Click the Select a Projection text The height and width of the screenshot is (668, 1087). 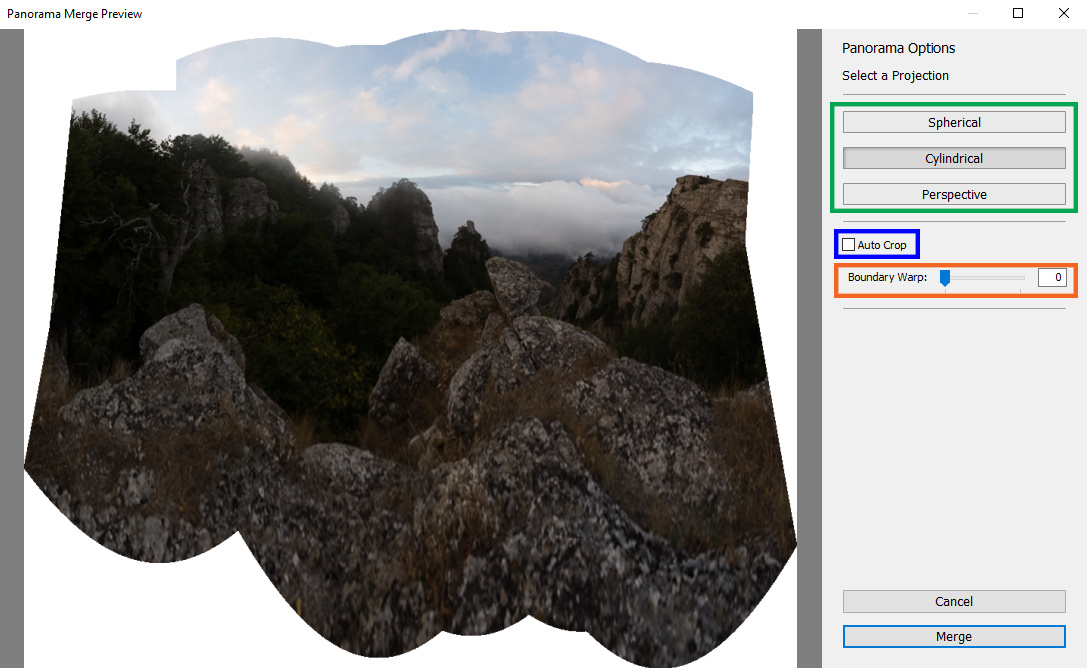(895, 76)
